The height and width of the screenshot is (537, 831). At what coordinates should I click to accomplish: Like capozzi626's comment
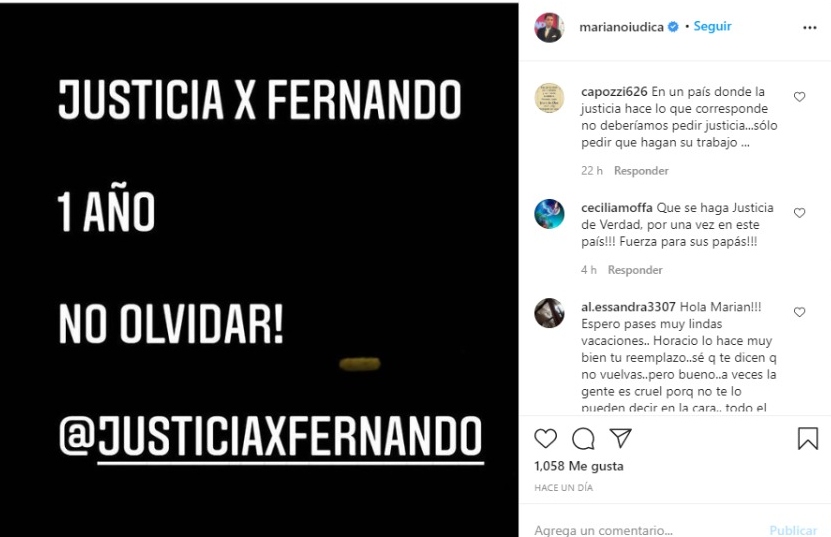(x=799, y=96)
